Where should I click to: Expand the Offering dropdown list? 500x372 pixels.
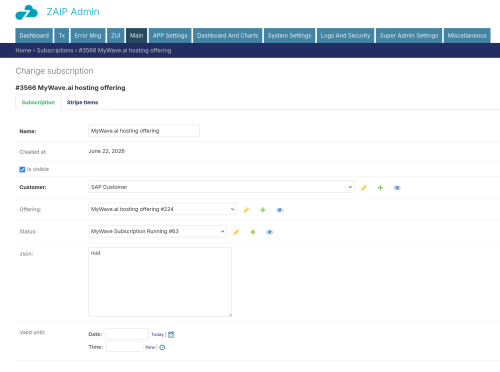tap(162, 209)
